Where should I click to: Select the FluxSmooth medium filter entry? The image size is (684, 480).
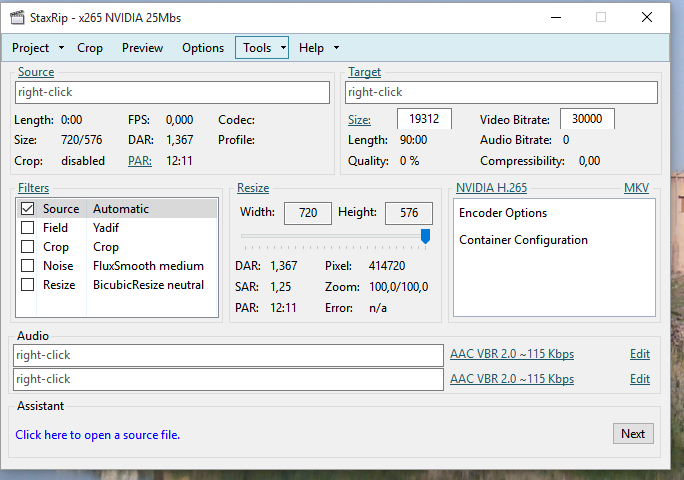pyautogui.click(x=148, y=266)
